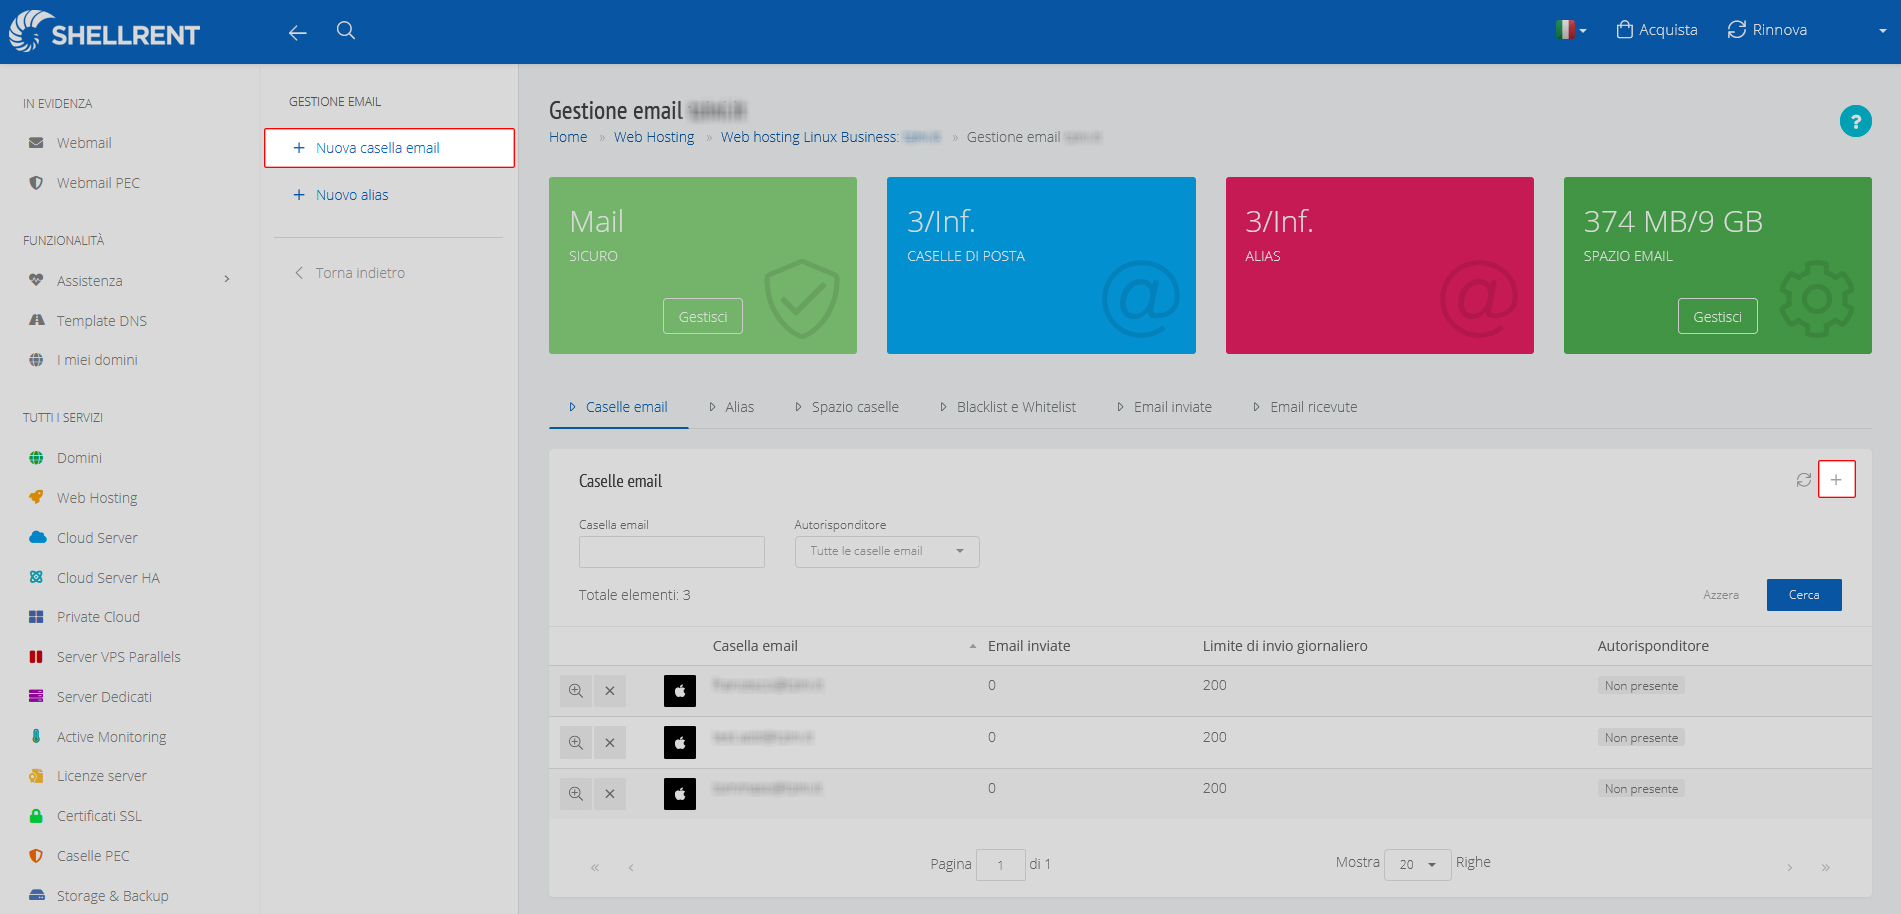View details of the first email row

576,691
